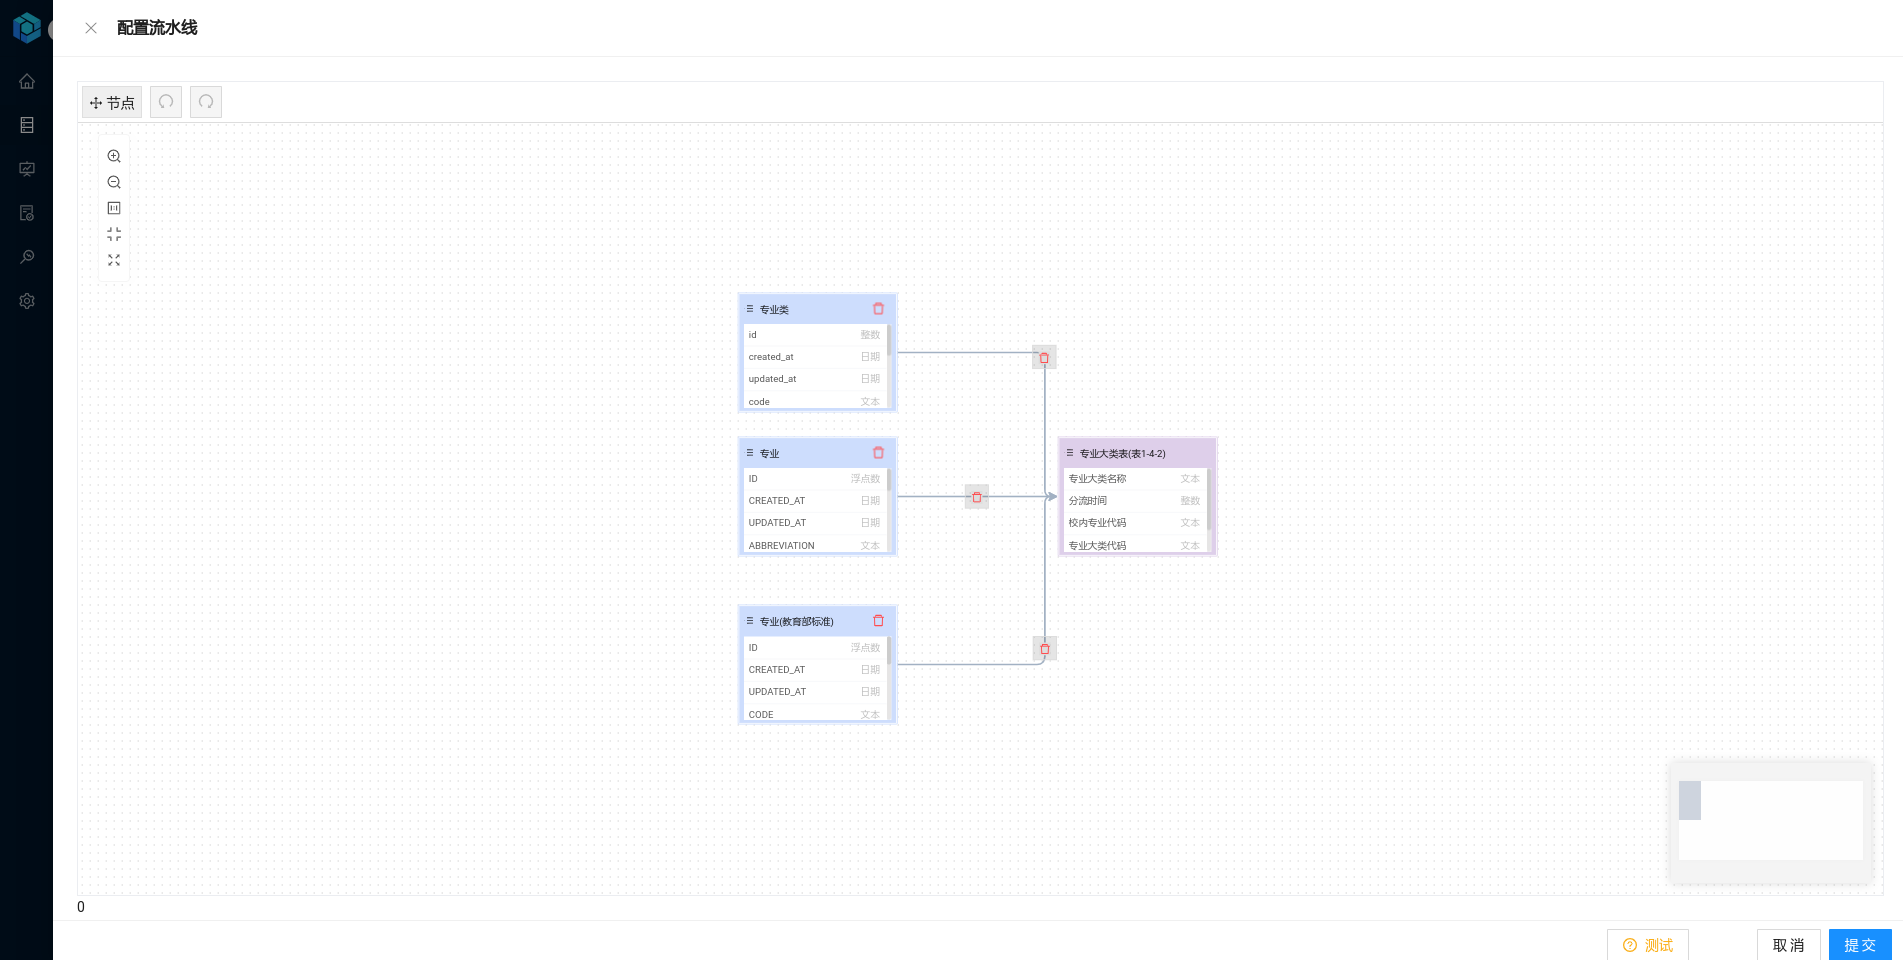1903x960 pixels.
Task: Click the 专业类 node field scrollbar
Action: pyautogui.click(x=889, y=341)
